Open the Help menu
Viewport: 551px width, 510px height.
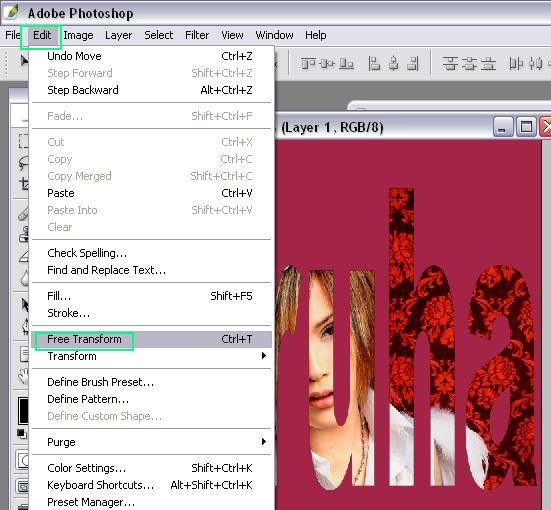pos(316,35)
